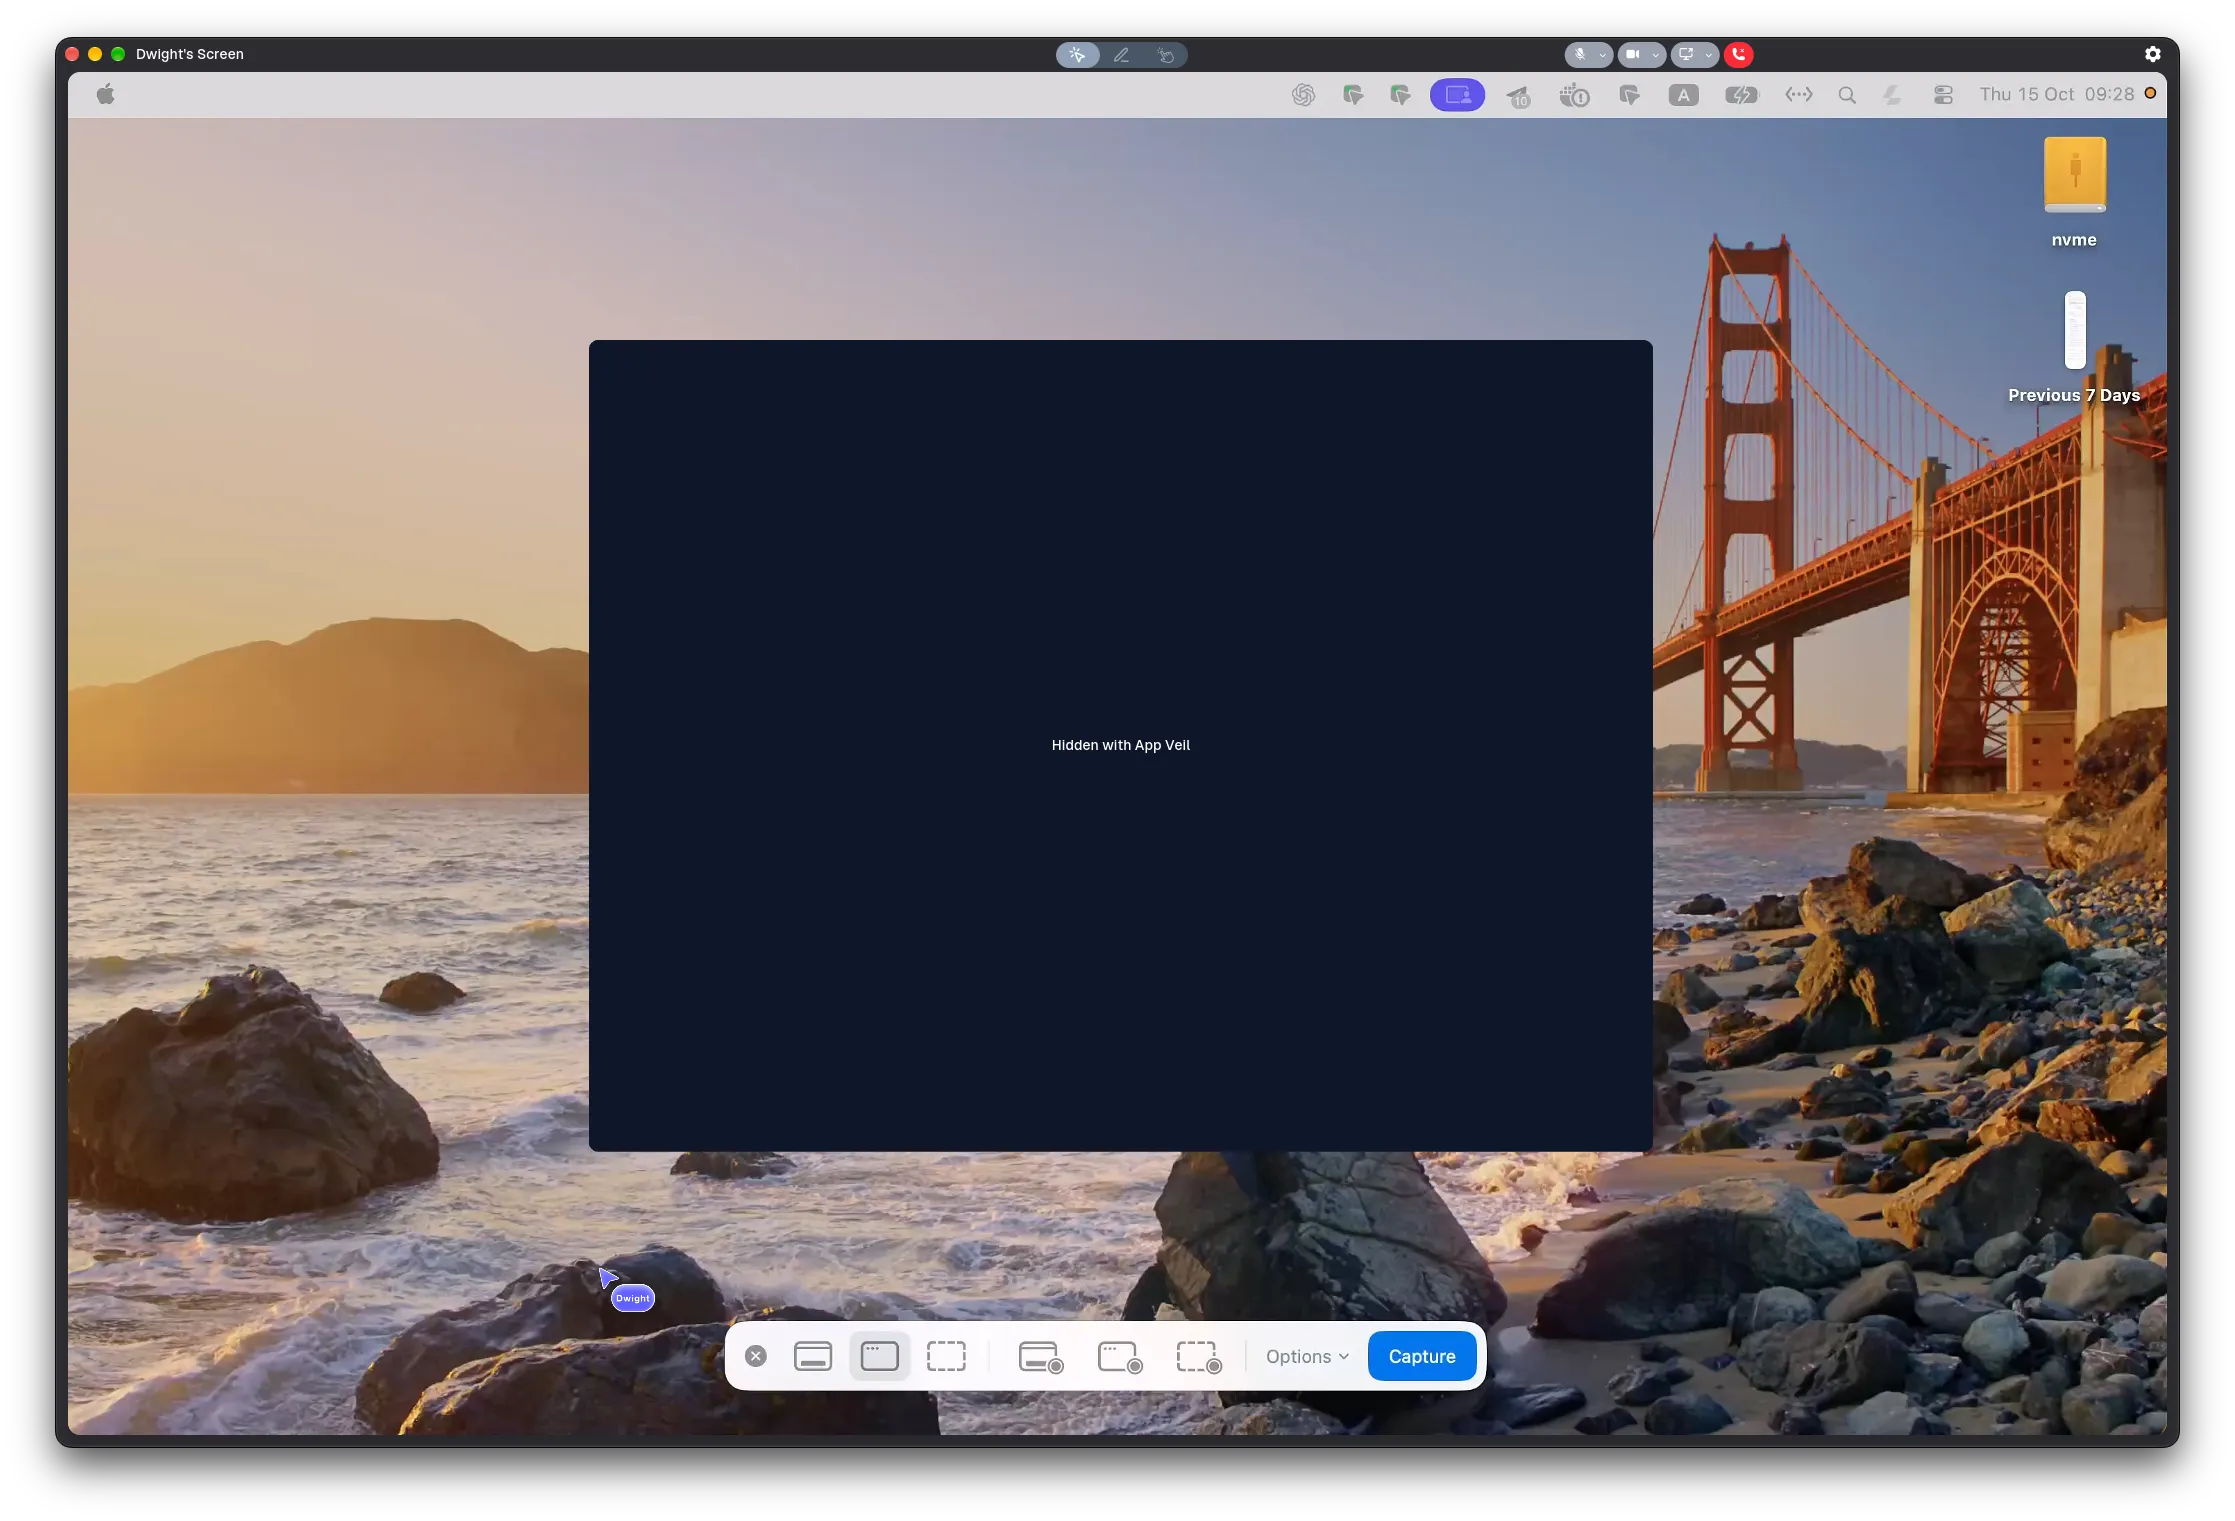Image resolution: width=2235 pixels, height=1521 pixels.
Task: Select the hand tap mode in title bar
Action: 1165,55
